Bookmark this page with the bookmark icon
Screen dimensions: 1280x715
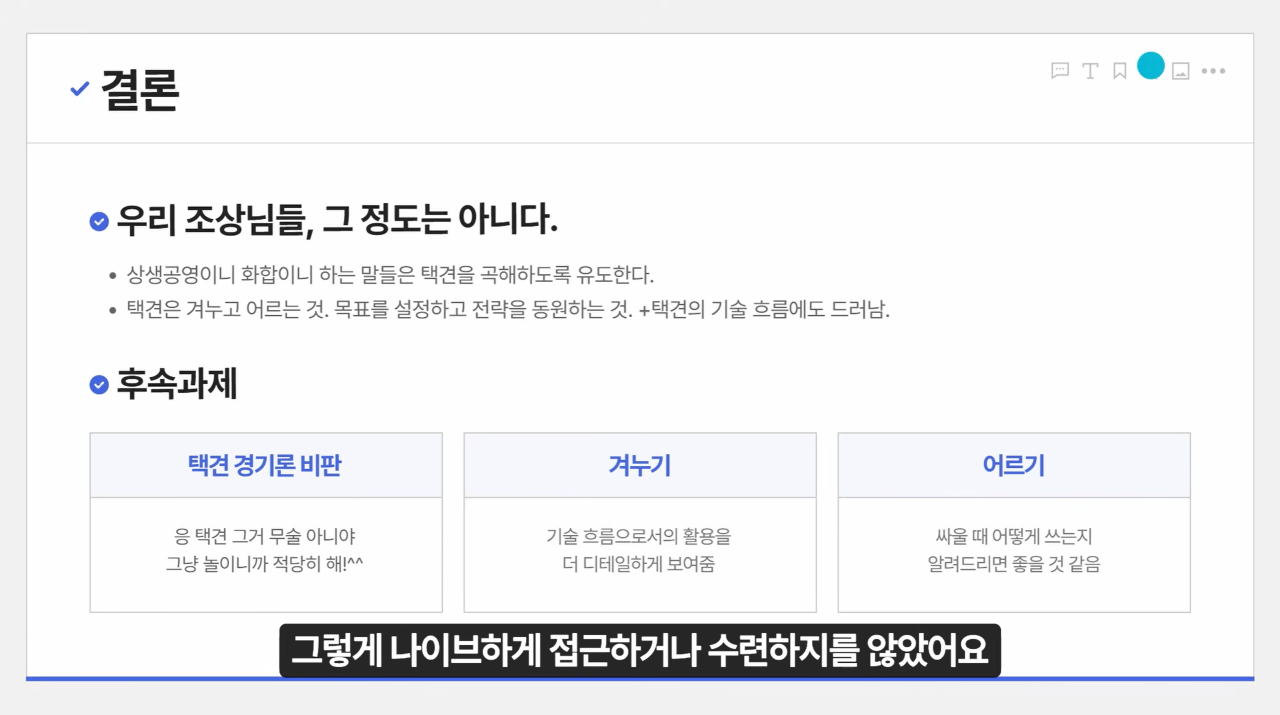click(1120, 71)
